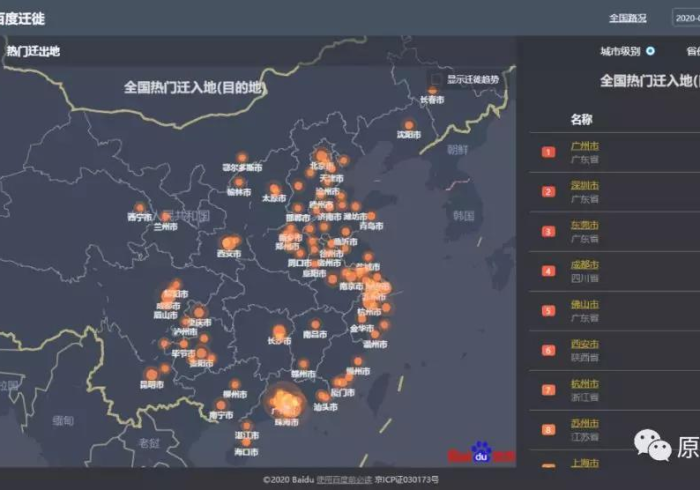Click the 京ICP证030173号 footer text
The width and height of the screenshot is (700, 490).
coord(407,480)
